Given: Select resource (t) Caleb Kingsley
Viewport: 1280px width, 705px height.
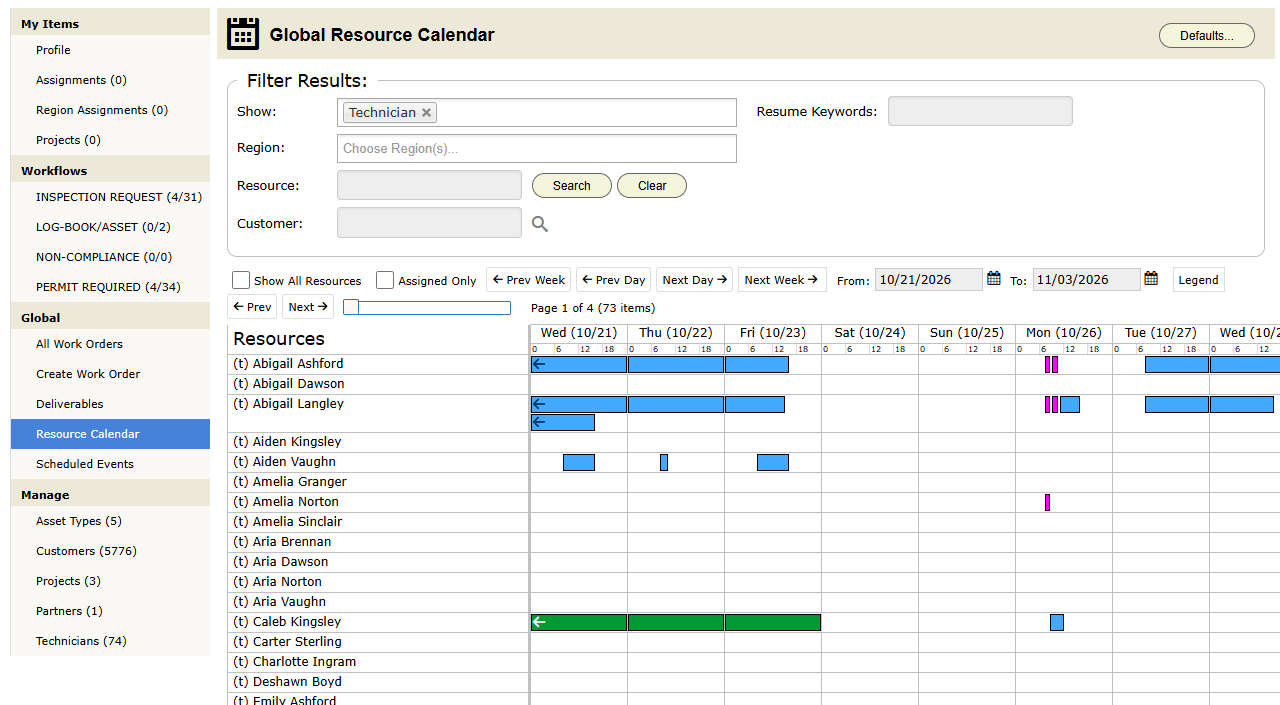Looking at the screenshot, I should click(287, 622).
